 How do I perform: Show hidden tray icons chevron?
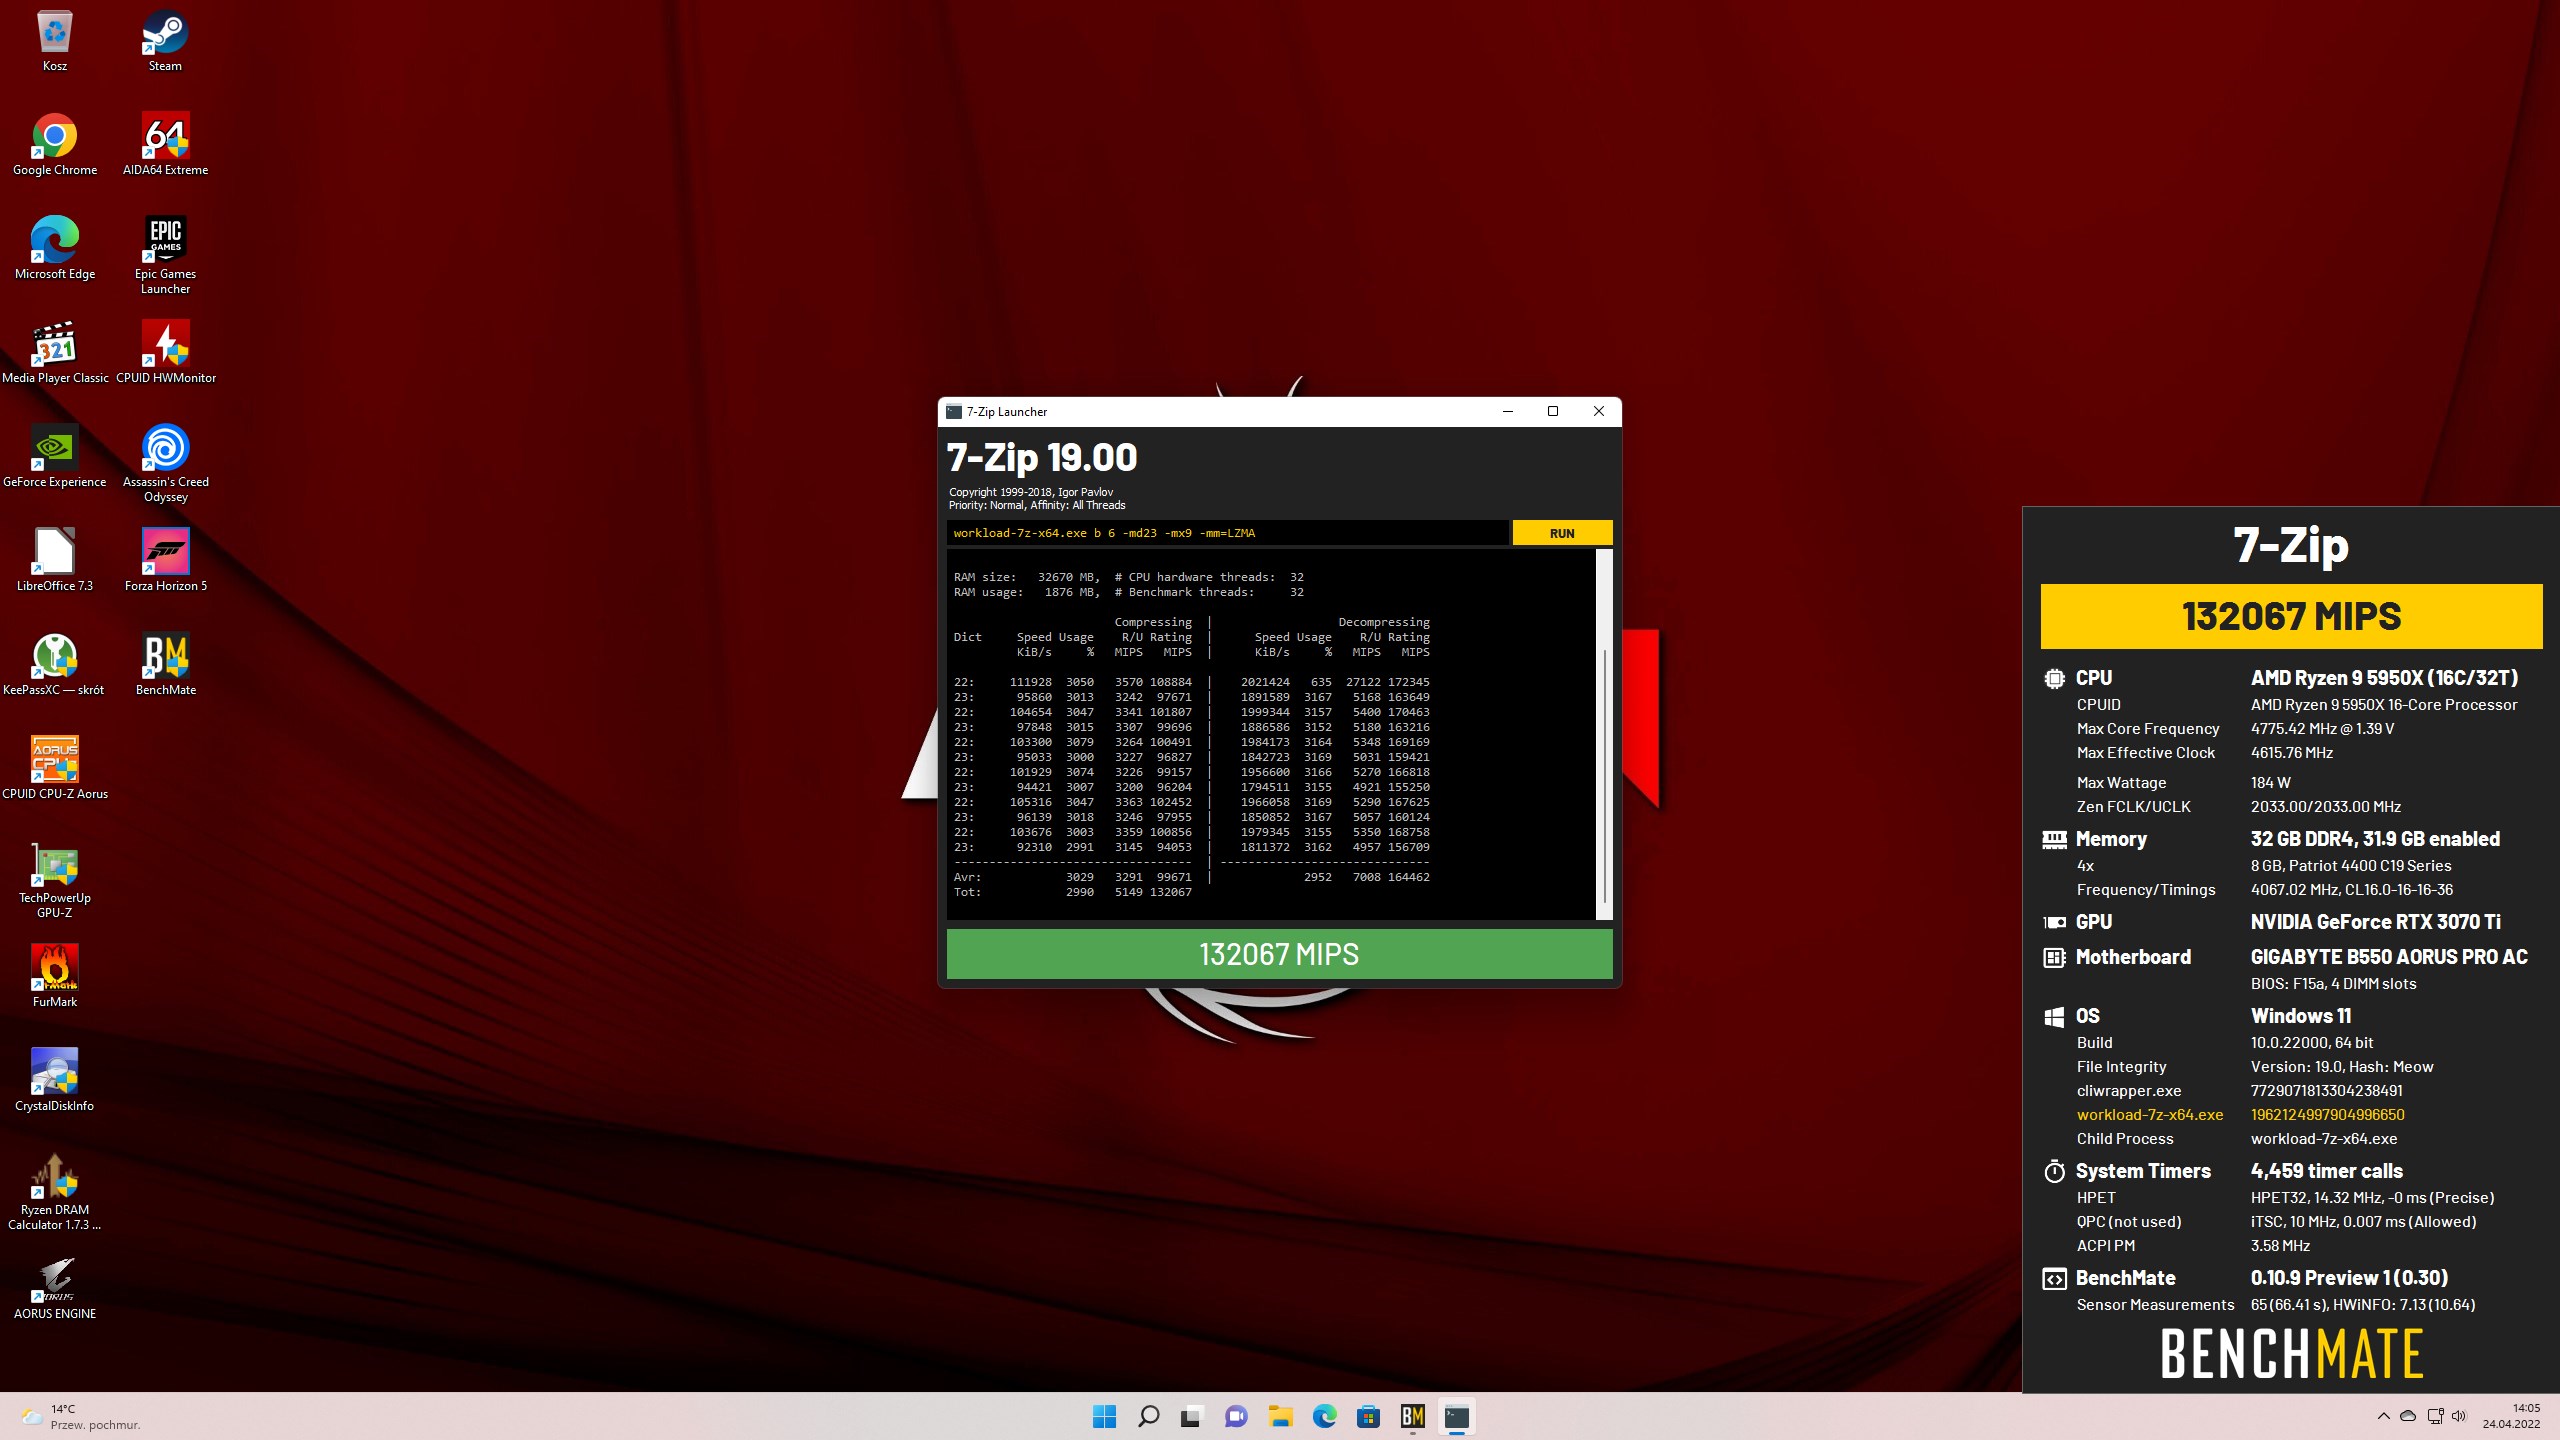point(2383,1416)
